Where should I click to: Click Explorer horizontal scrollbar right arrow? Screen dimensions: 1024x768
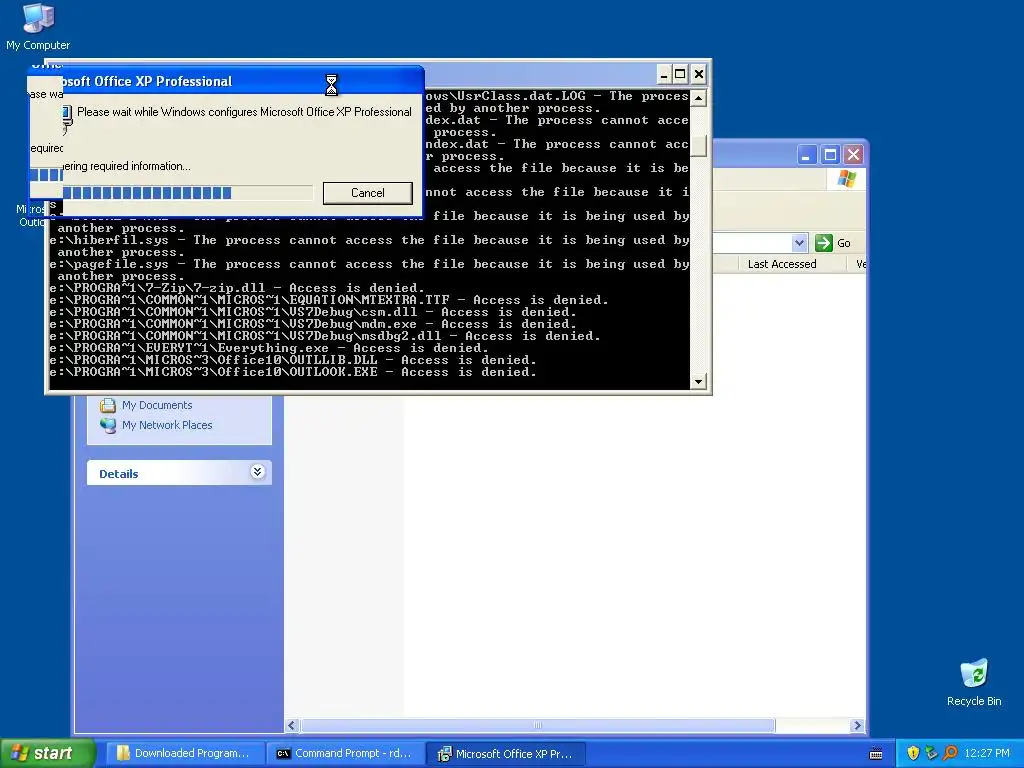click(x=857, y=726)
